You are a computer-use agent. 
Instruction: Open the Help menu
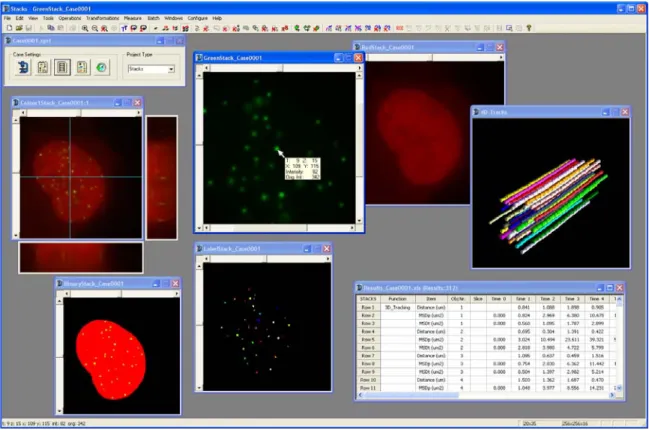coord(217,18)
